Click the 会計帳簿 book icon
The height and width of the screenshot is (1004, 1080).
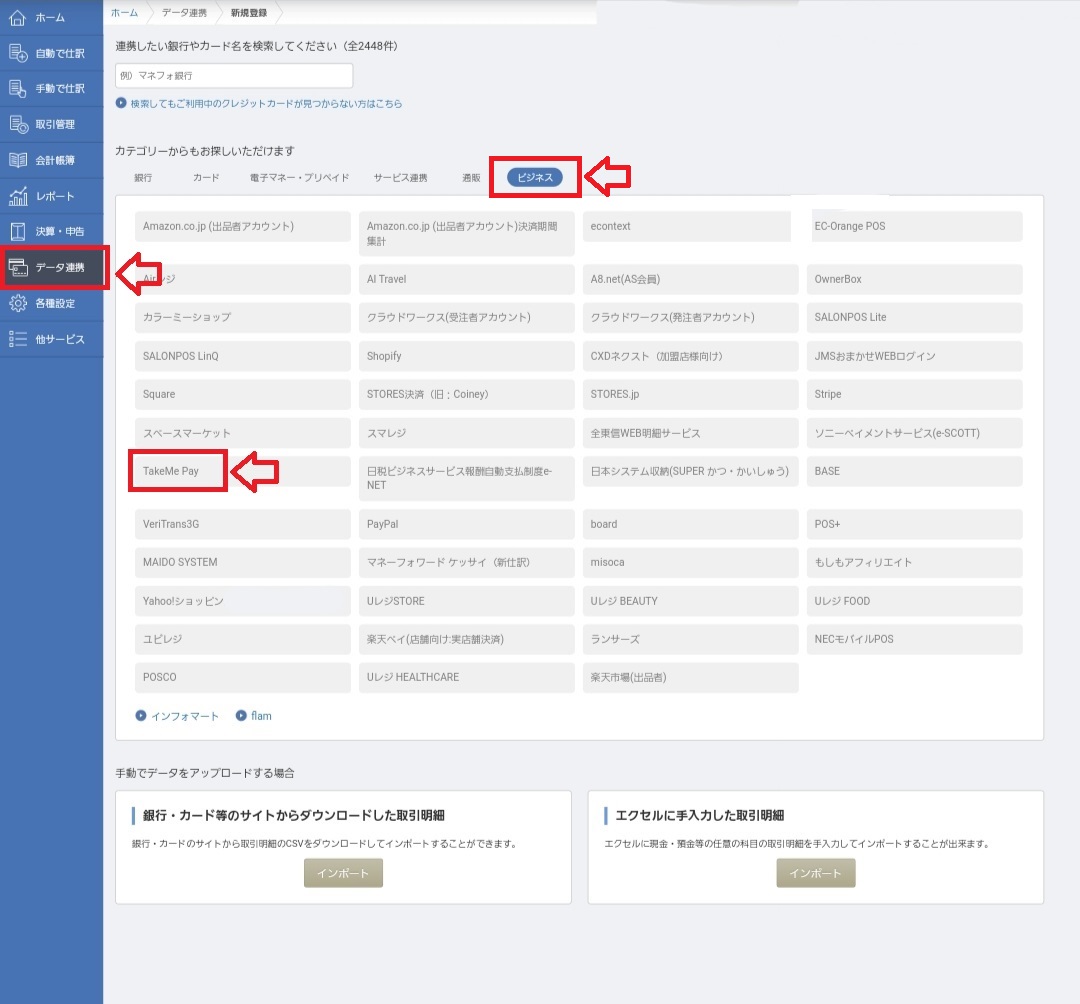[x=18, y=160]
